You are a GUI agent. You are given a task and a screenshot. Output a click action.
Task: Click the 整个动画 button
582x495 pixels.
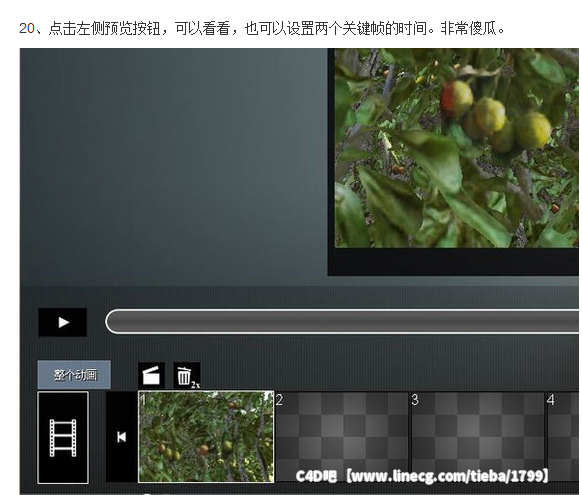[74, 375]
